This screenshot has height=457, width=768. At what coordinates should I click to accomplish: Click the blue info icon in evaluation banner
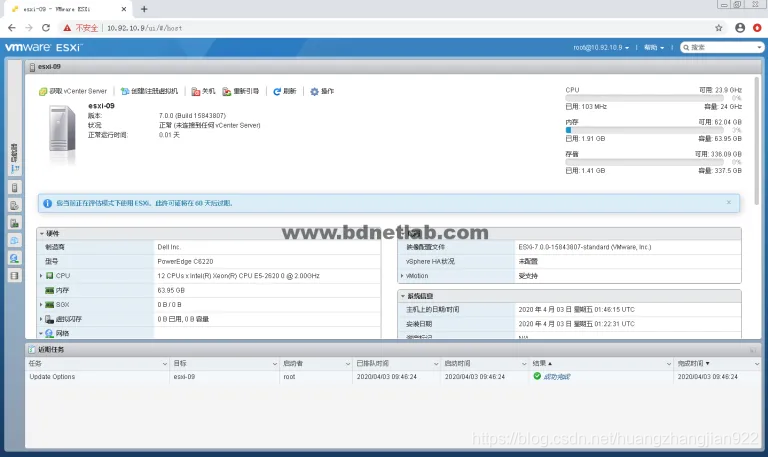point(48,203)
